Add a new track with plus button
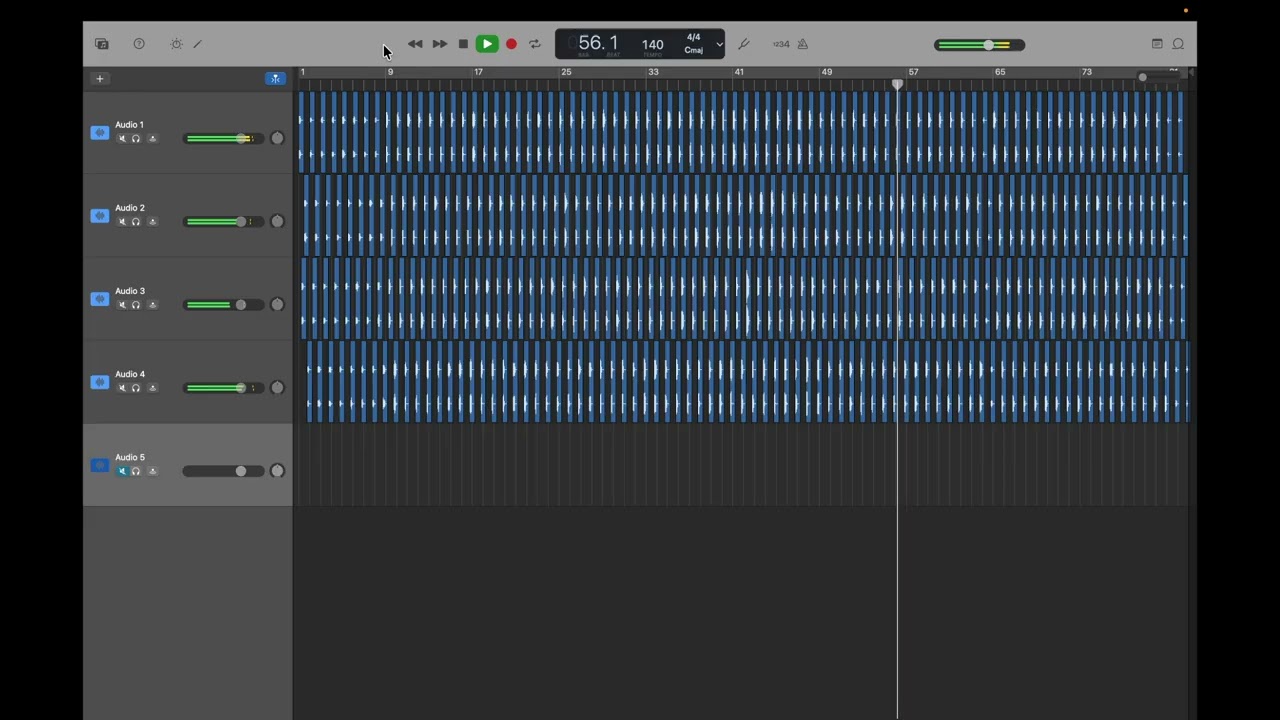This screenshot has width=1280, height=720. 99,79
